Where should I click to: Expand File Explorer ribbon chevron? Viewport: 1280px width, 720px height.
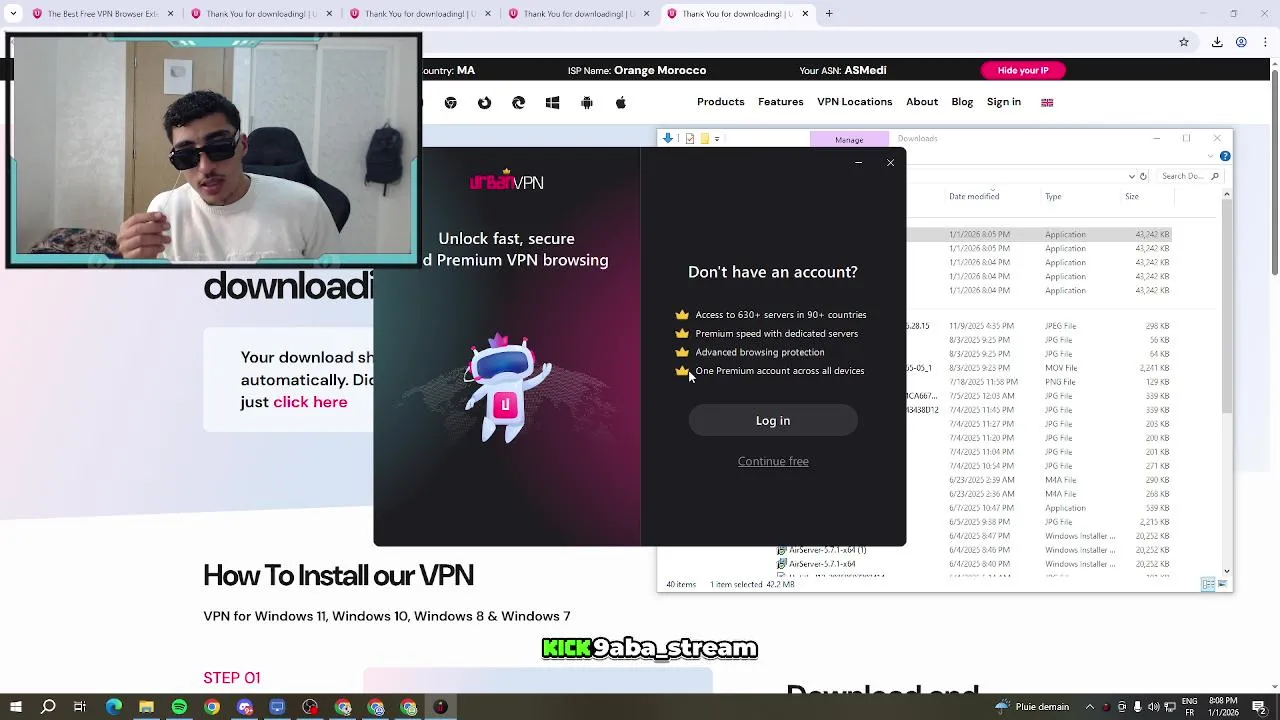(x=1211, y=156)
